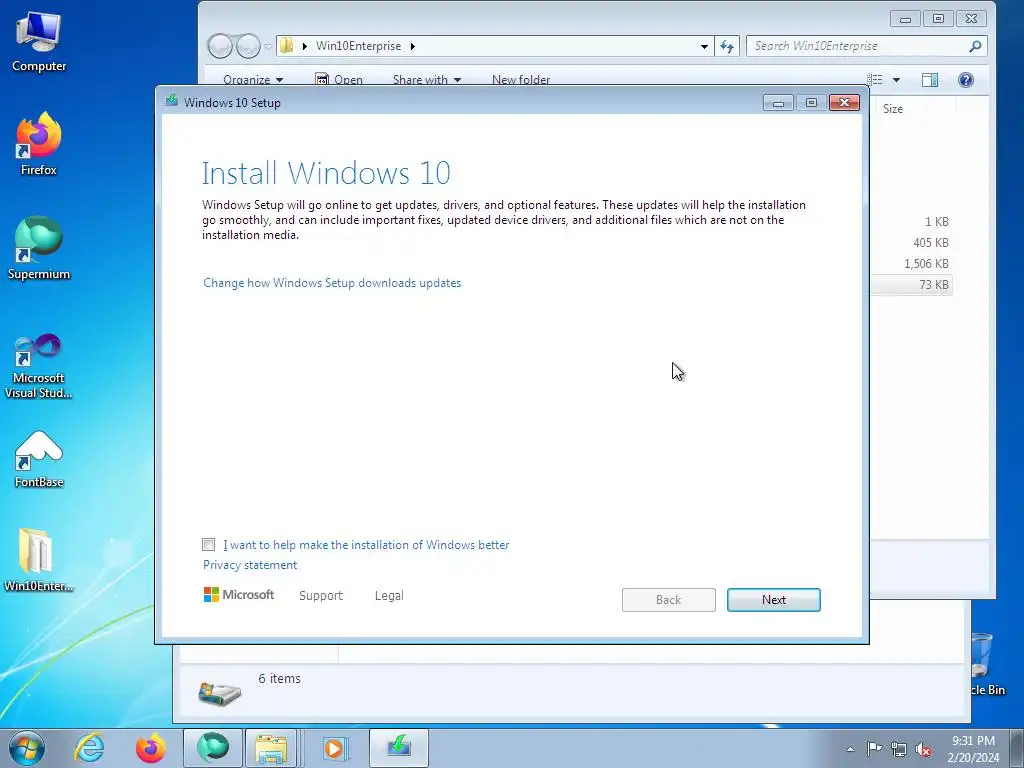This screenshot has width=1024, height=768.
Task: Click the arrow after Win10Enterprise in path
Action: (x=413, y=46)
